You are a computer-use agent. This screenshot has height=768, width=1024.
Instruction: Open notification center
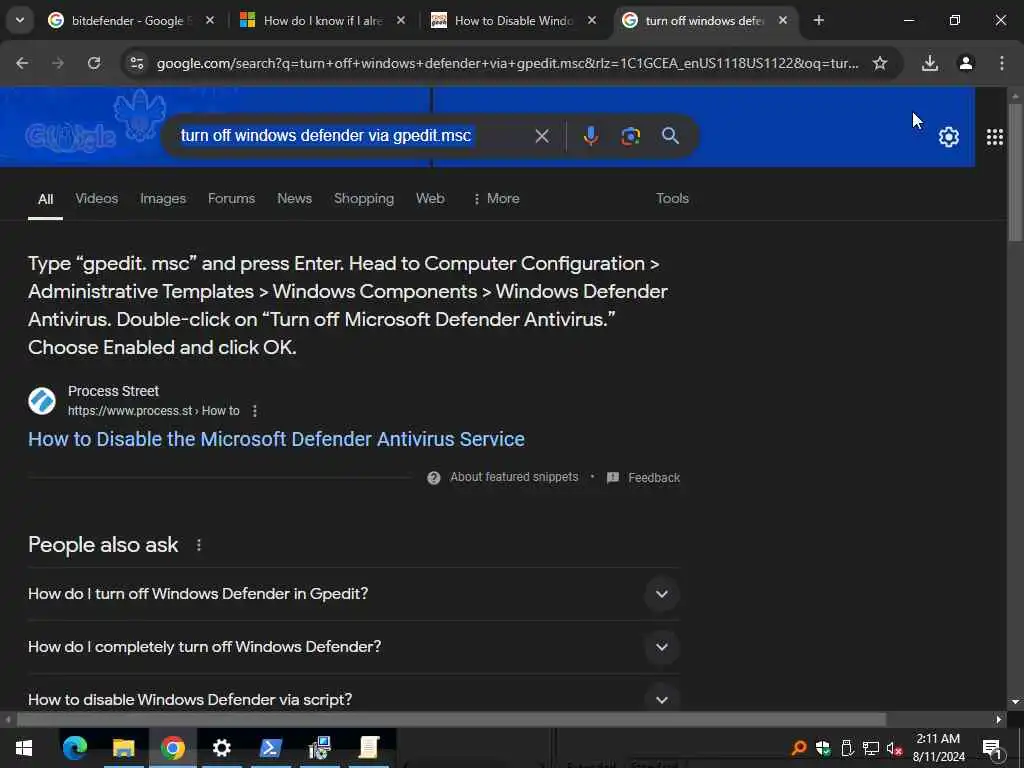(x=992, y=748)
